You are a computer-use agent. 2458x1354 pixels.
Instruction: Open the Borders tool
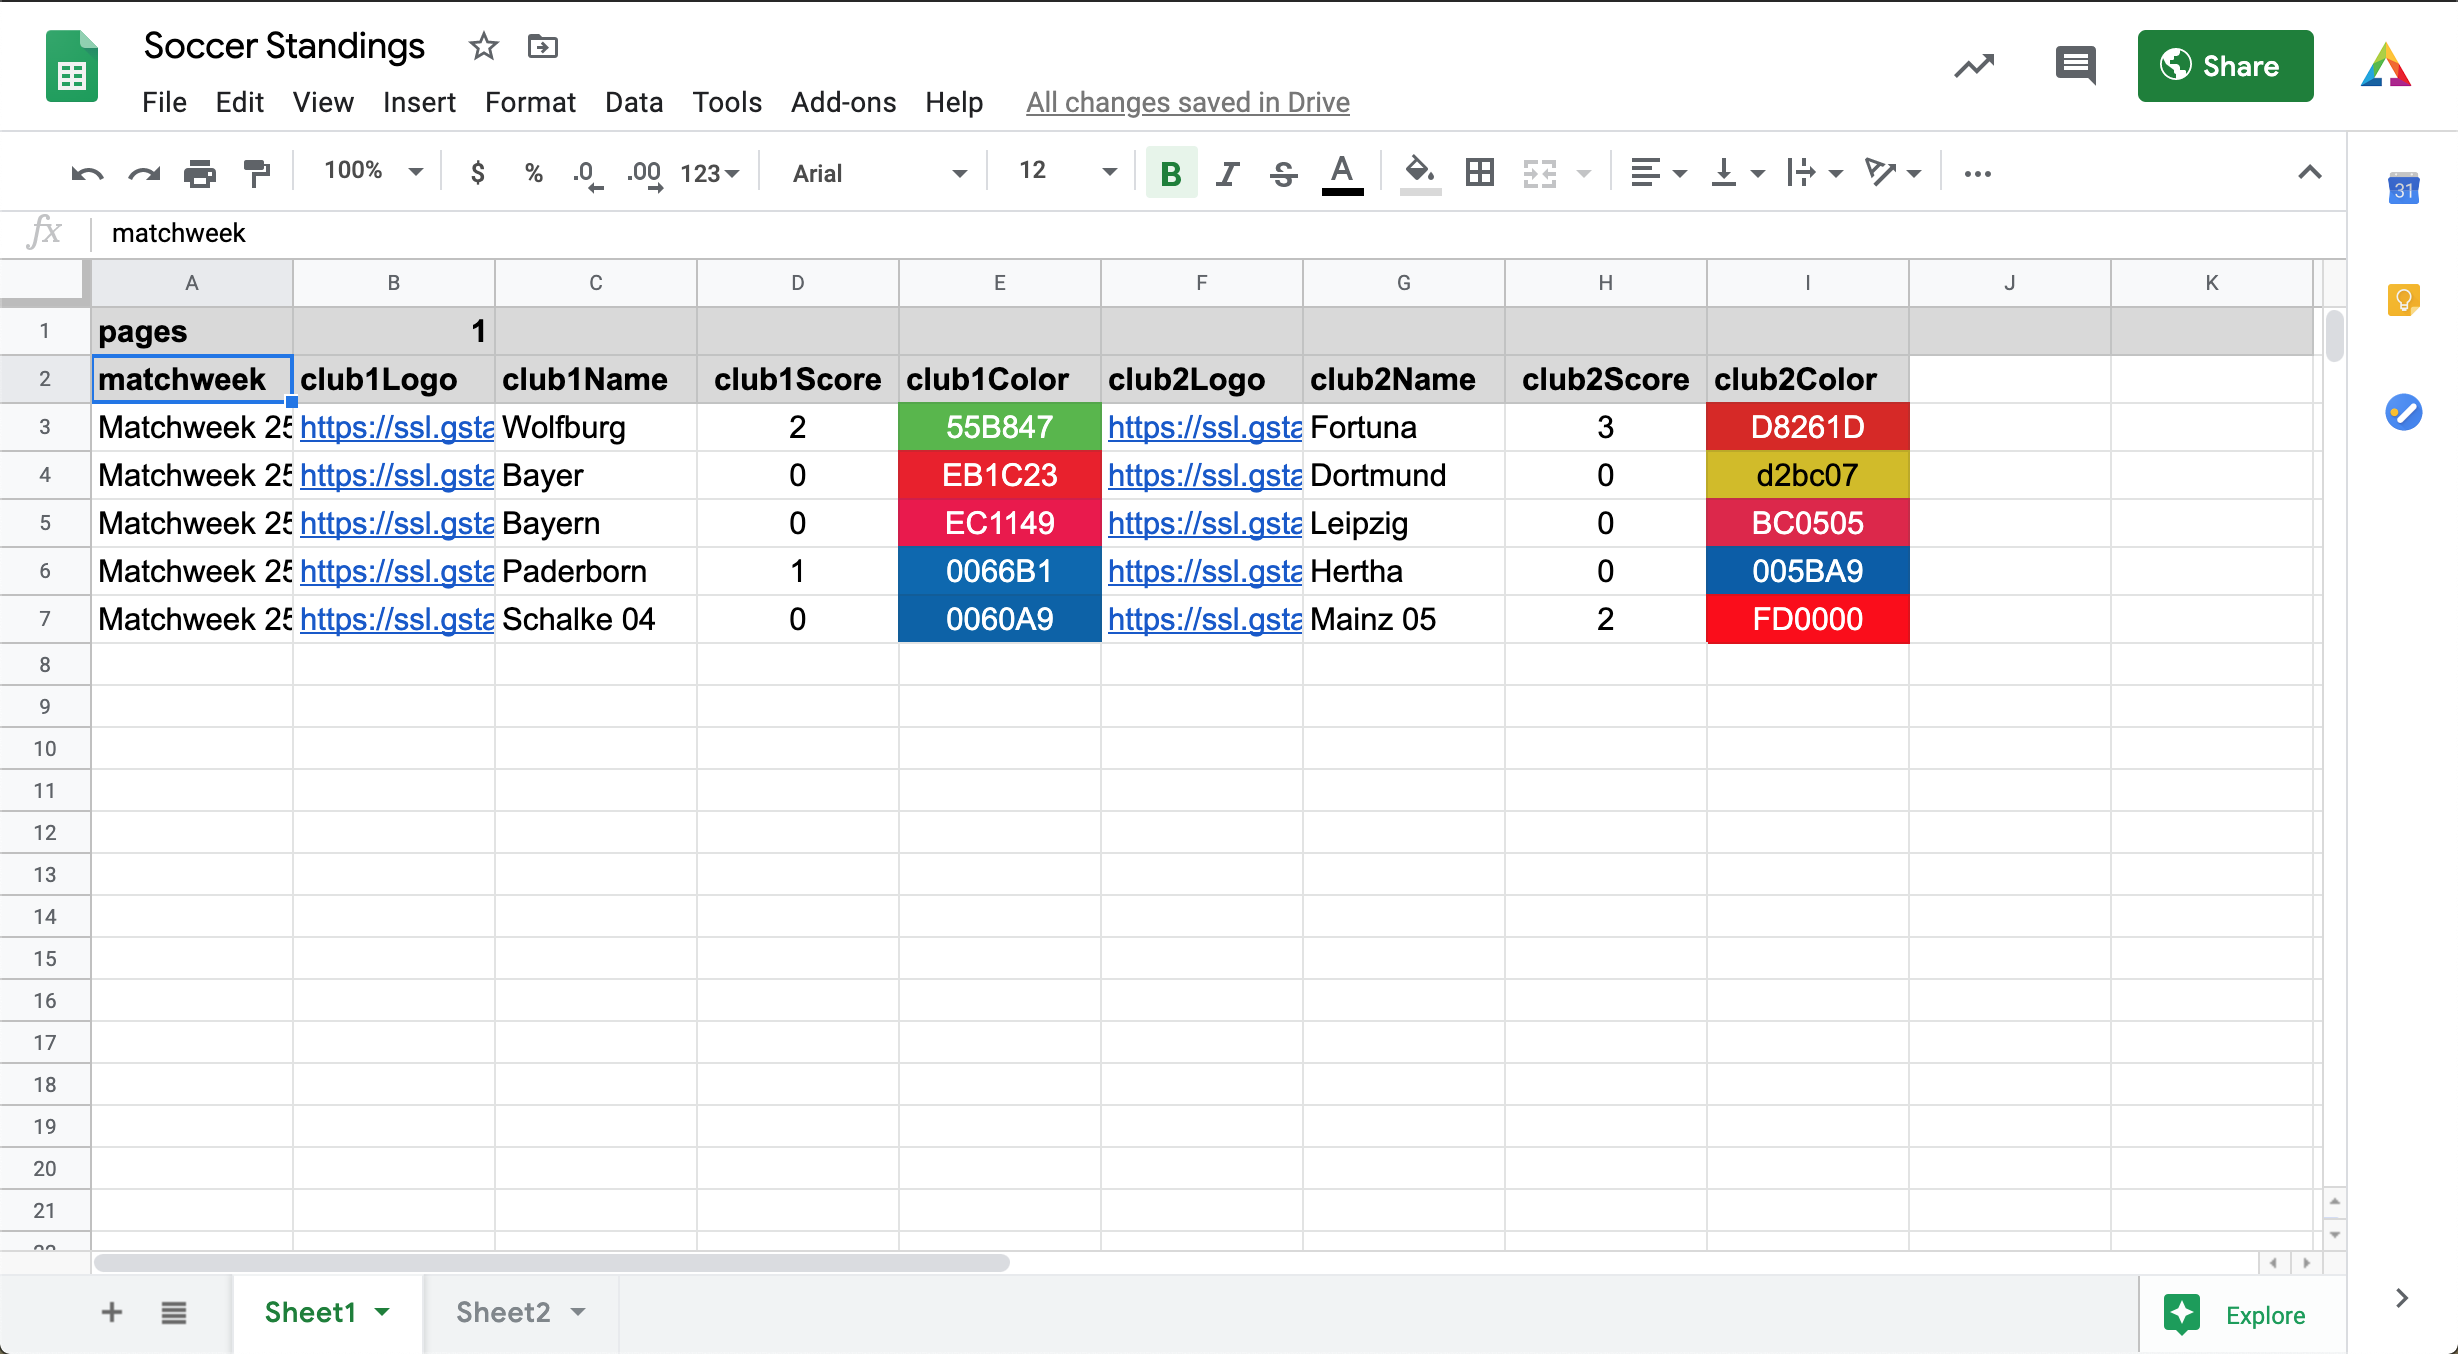point(1480,173)
